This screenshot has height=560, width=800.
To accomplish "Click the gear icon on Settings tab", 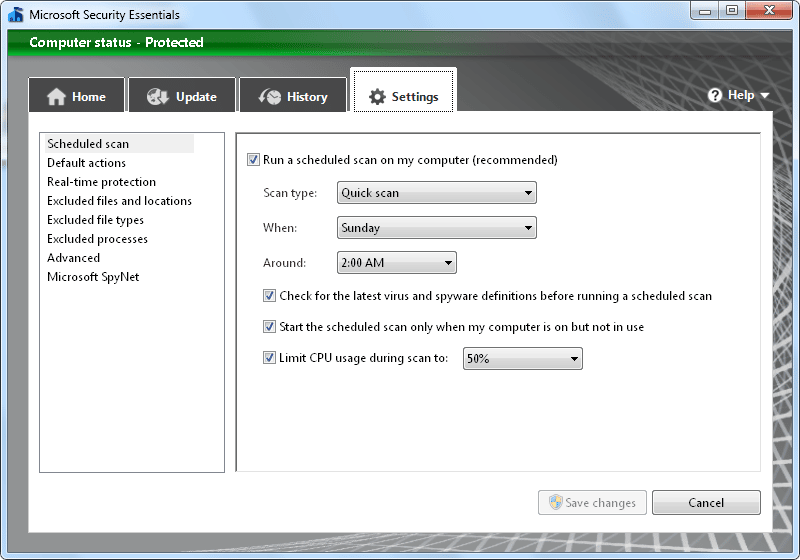I will (x=377, y=97).
